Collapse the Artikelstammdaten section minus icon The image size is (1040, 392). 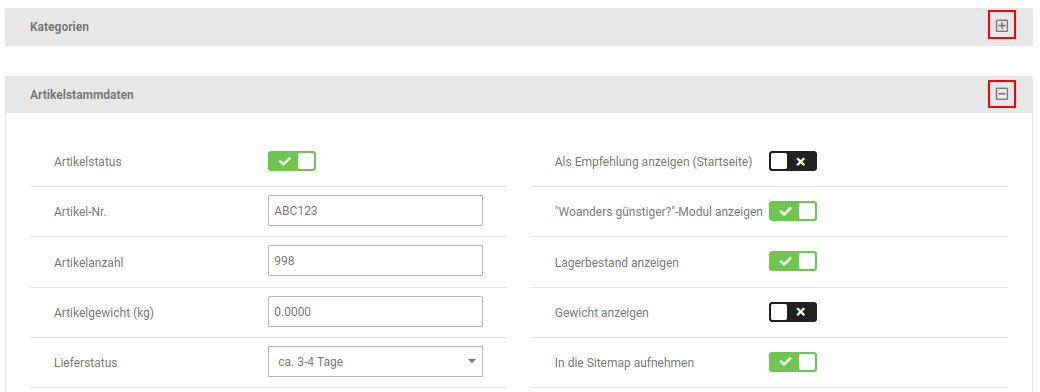1002,94
